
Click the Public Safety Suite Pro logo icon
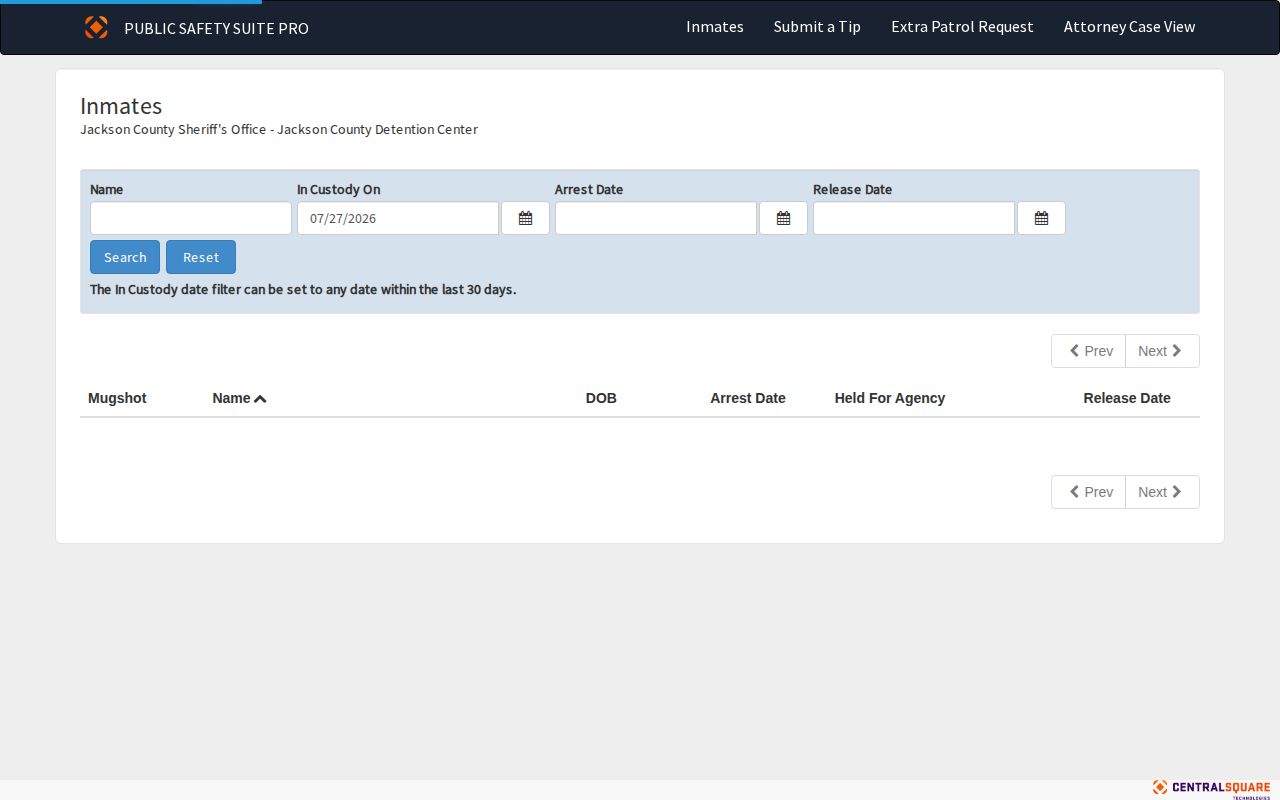[96, 27]
